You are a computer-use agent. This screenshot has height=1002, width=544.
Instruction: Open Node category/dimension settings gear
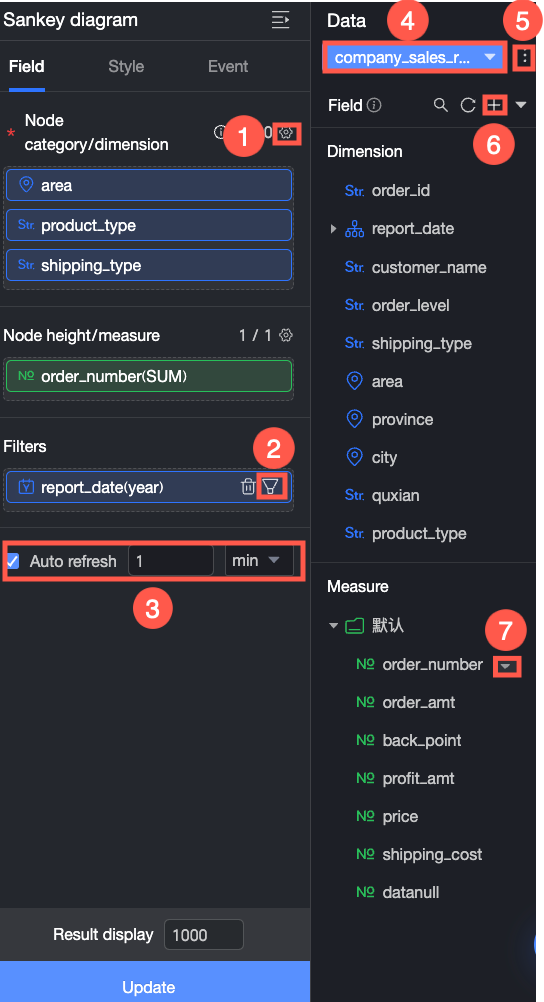[286, 133]
